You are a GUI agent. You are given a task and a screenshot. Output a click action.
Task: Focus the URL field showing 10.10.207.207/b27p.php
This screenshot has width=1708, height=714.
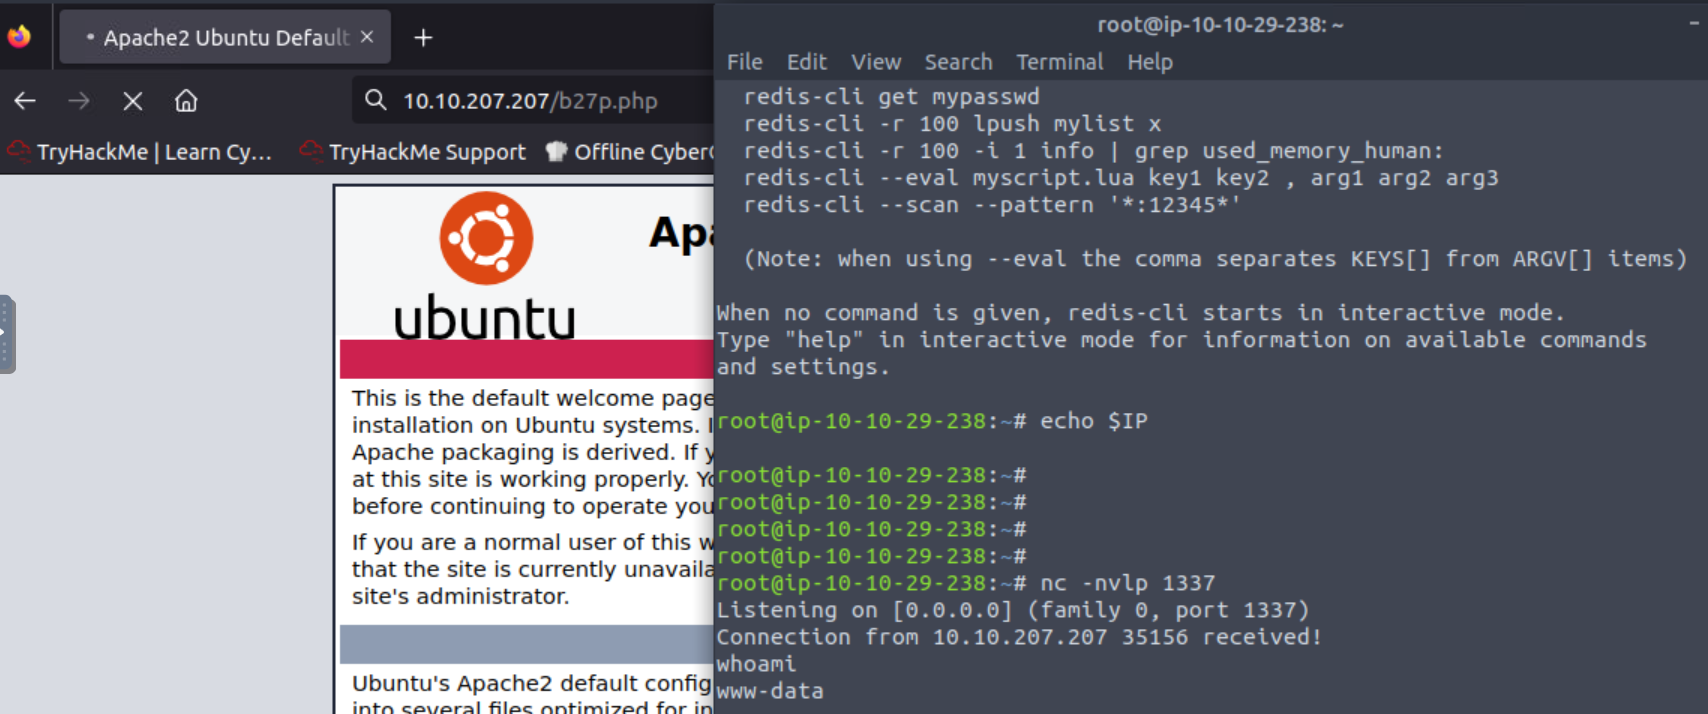(x=530, y=101)
